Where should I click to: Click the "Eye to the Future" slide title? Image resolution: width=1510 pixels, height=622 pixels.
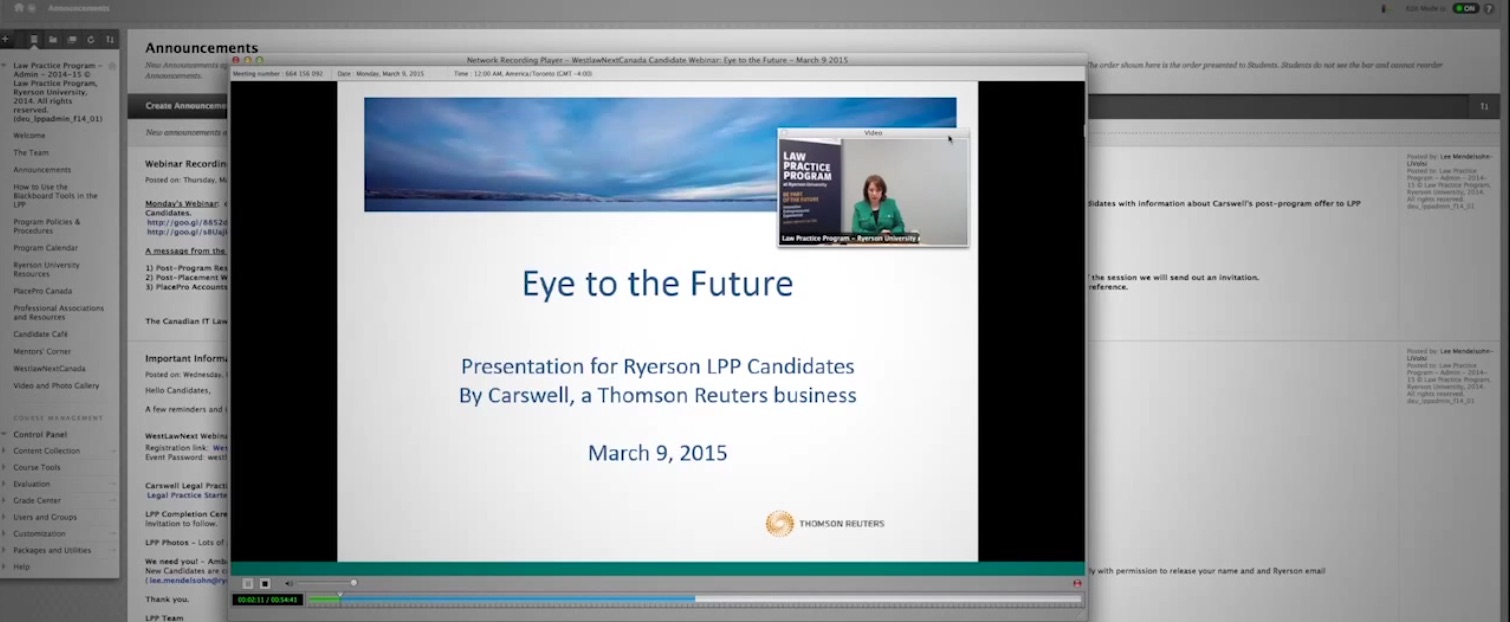(x=657, y=284)
